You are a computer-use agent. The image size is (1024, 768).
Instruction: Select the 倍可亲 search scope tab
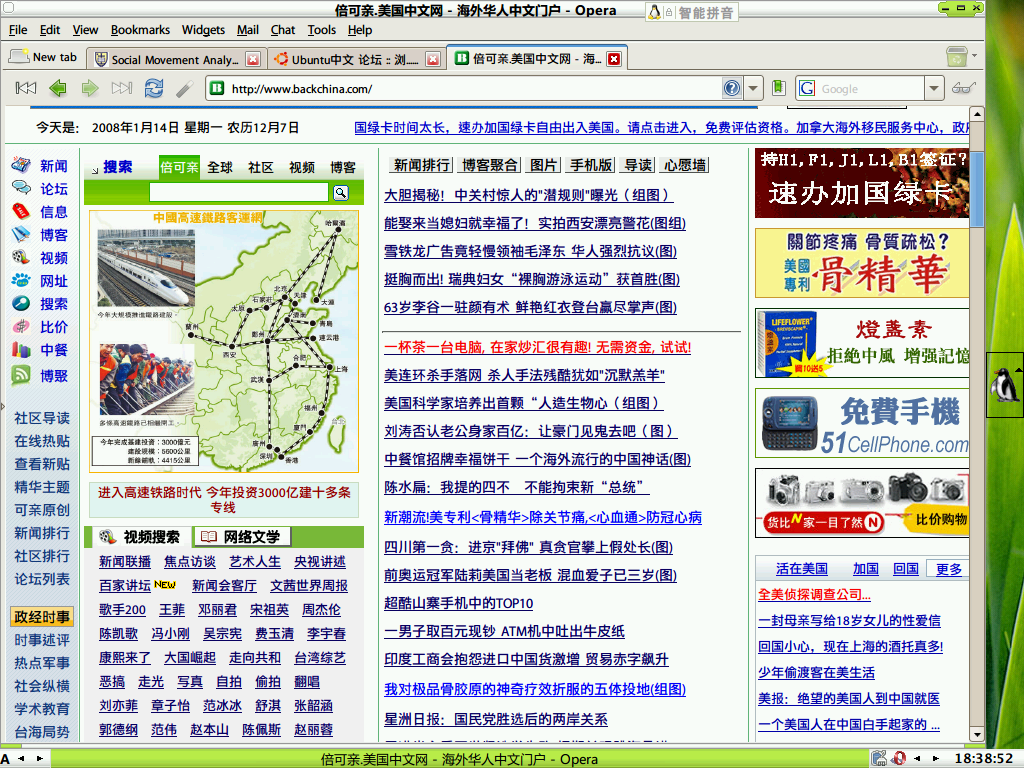179,167
